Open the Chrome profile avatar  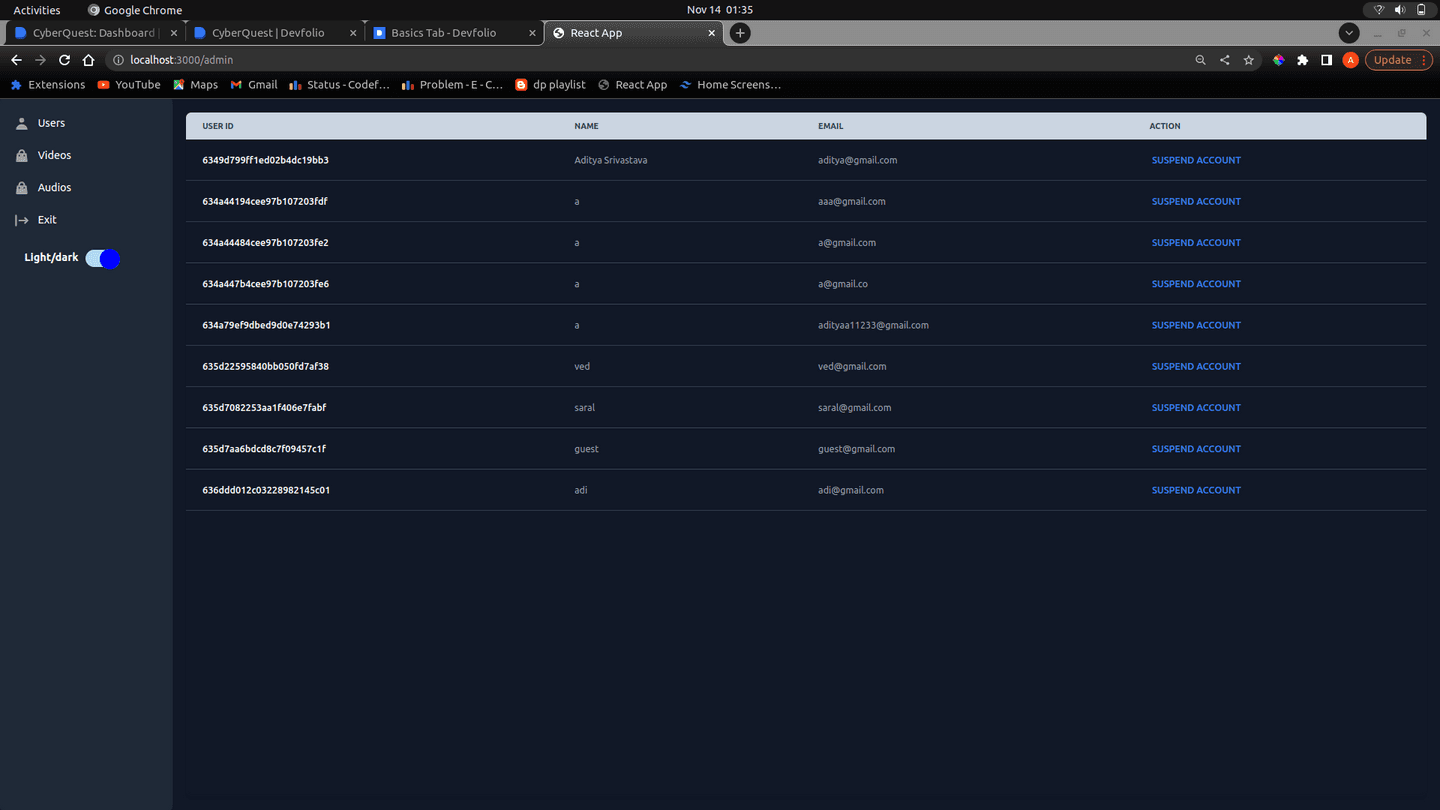coord(1350,60)
